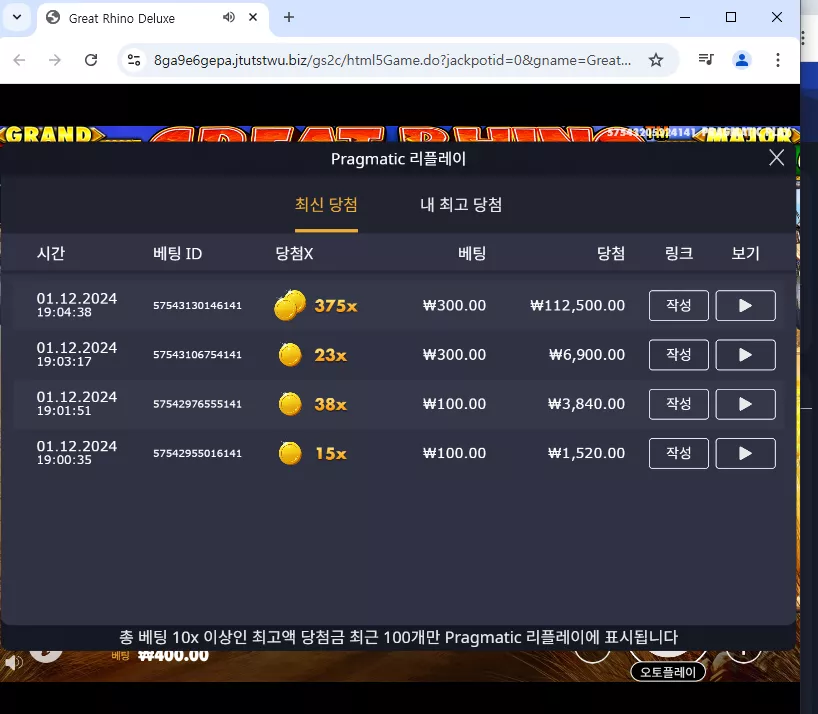Viewport: 818px width, 714px height.
Task: Play replay of the 15x win
Action: tap(745, 453)
